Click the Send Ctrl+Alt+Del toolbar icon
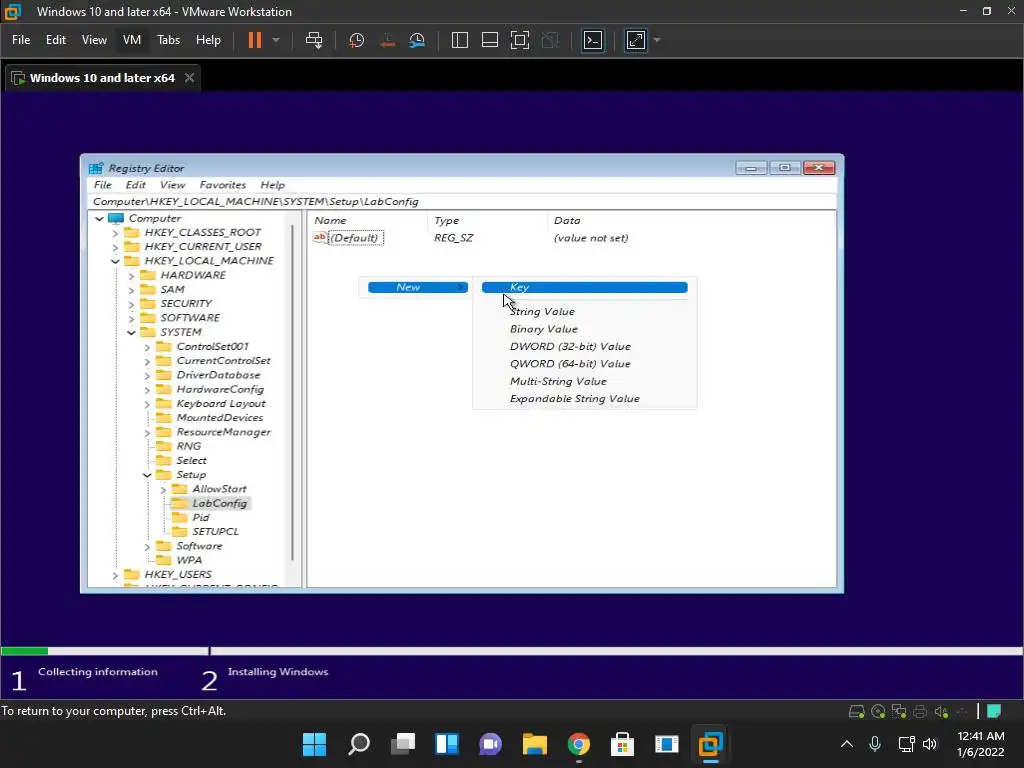The image size is (1024, 768). pos(314,40)
